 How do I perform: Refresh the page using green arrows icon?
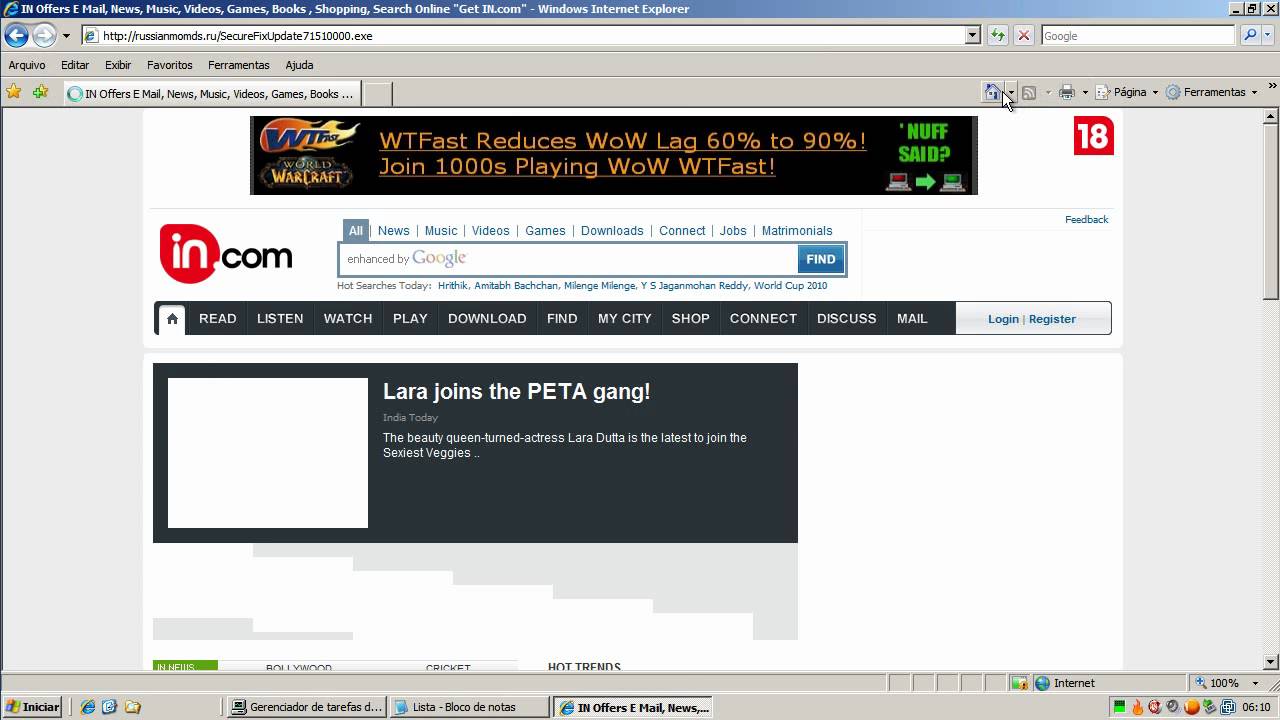(997, 36)
